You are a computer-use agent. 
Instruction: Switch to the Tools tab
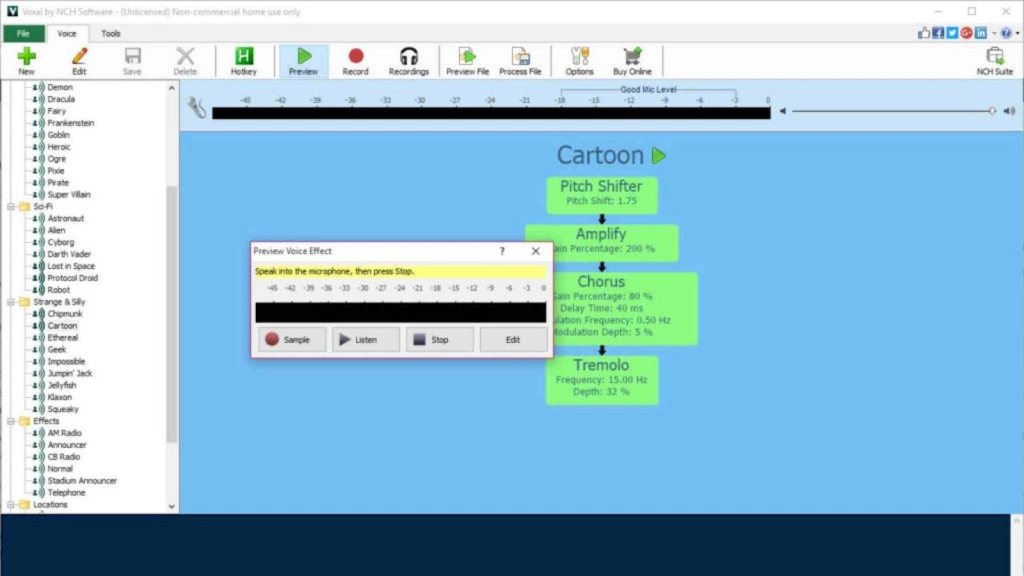(x=110, y=33)
